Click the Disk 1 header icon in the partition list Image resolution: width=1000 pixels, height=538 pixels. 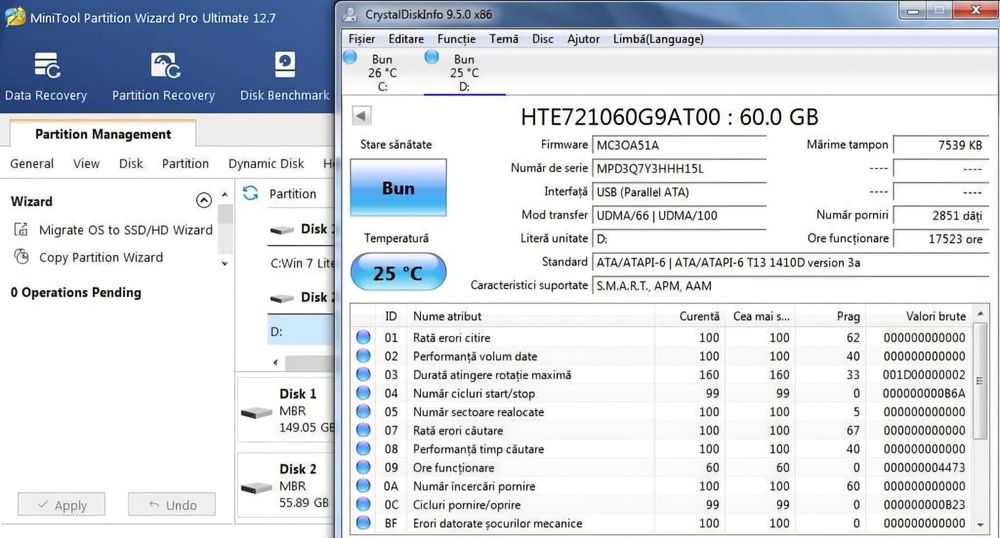point(282,230)
